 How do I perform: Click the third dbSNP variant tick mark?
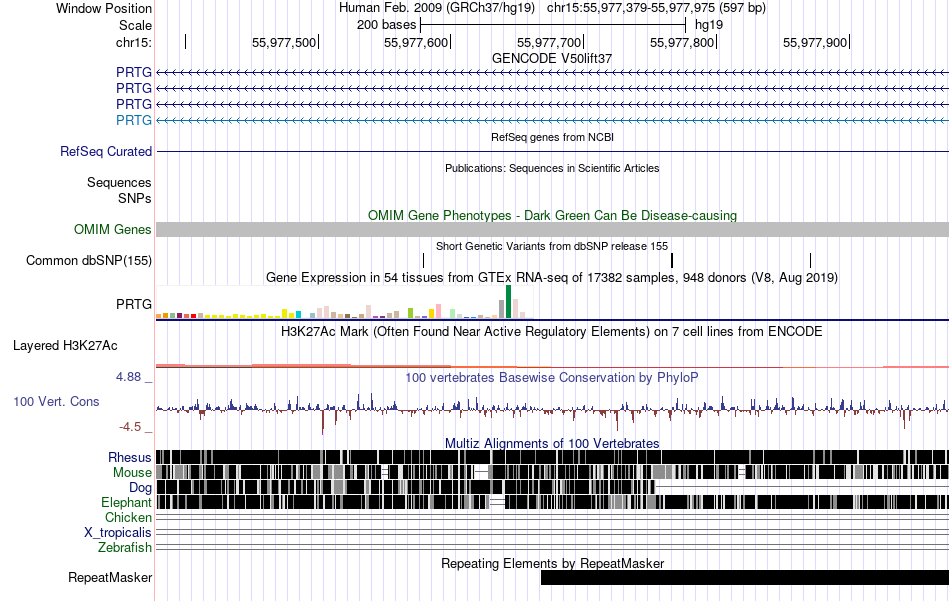[810, 261]
